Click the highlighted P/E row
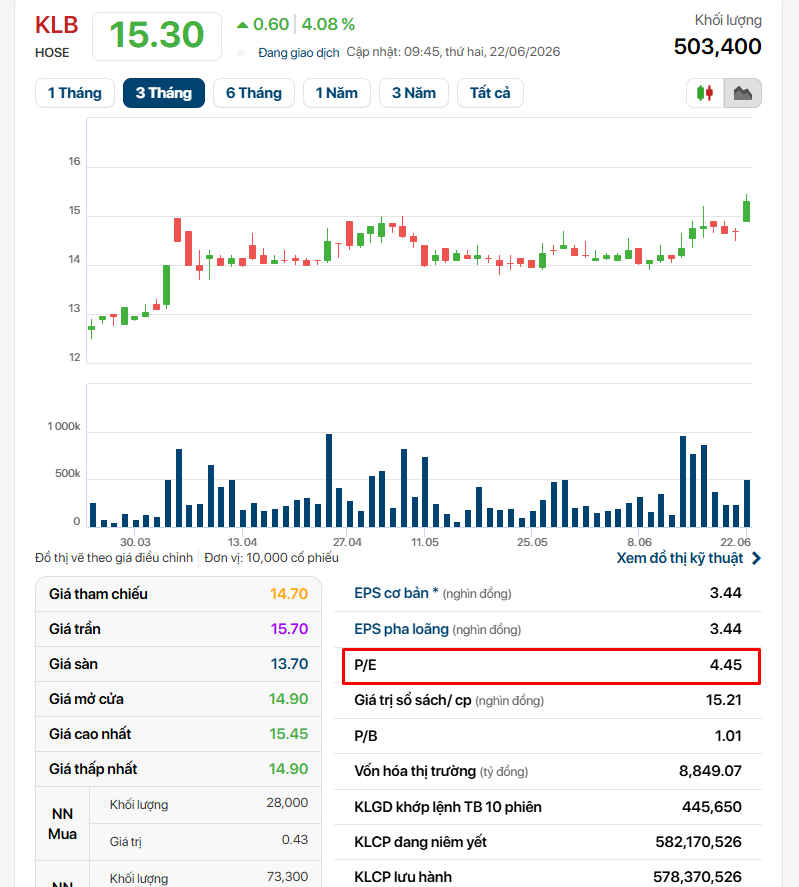The width and height of the screenshot is (799, 887). tap(552, 666)
